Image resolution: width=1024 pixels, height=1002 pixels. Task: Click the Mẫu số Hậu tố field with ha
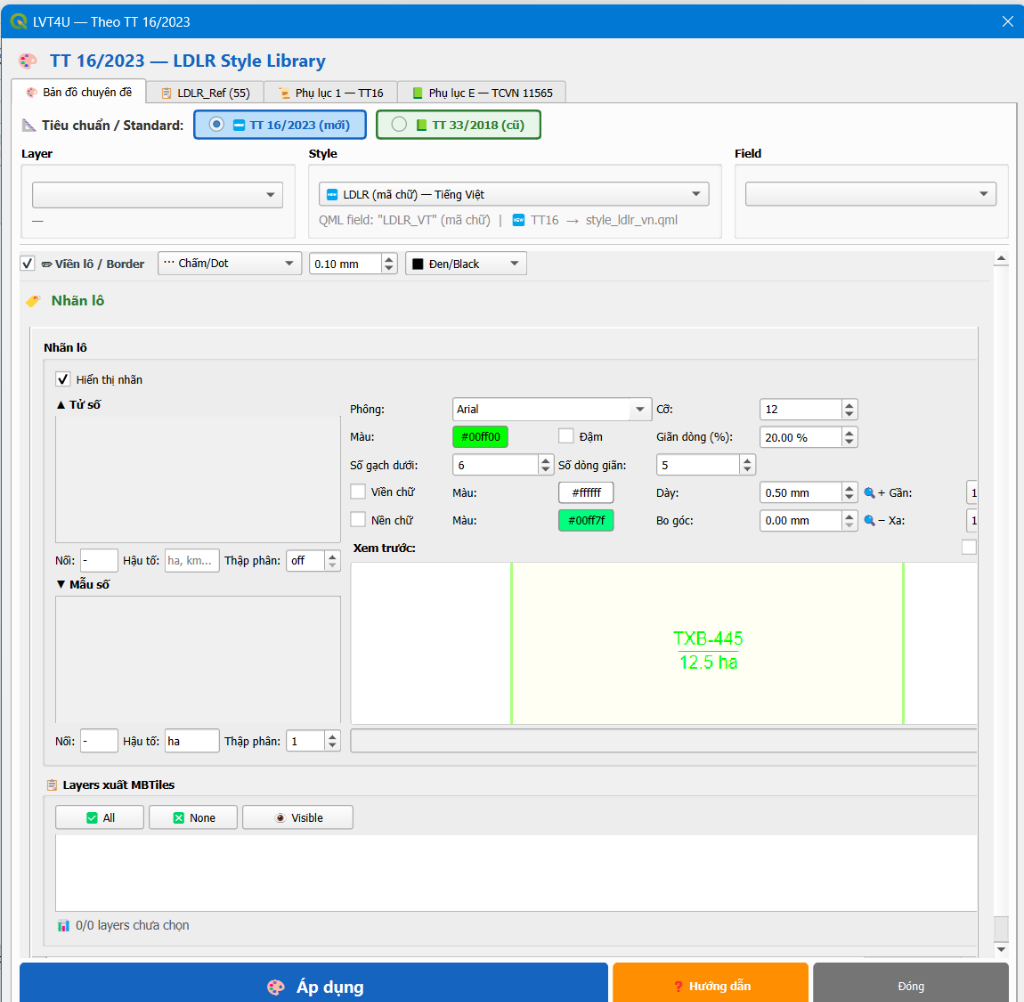coord(192,741)
